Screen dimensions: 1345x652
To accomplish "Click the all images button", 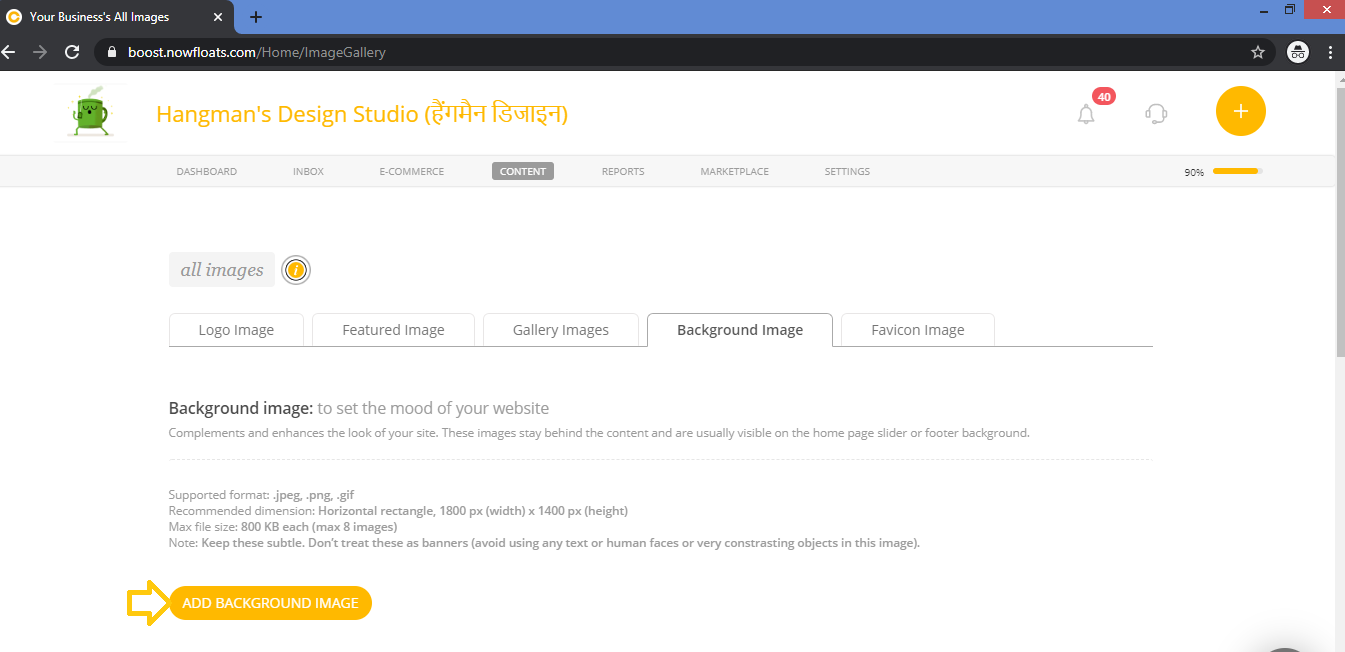I will (x=221, y=269).
